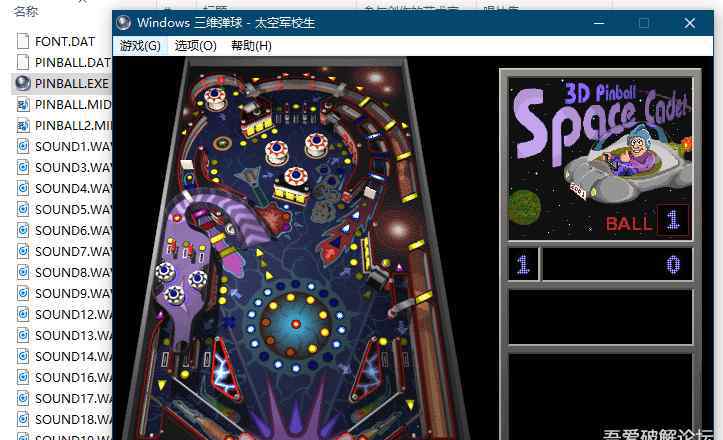Select the SOUND6.WAV file icon

pos(23,230)
